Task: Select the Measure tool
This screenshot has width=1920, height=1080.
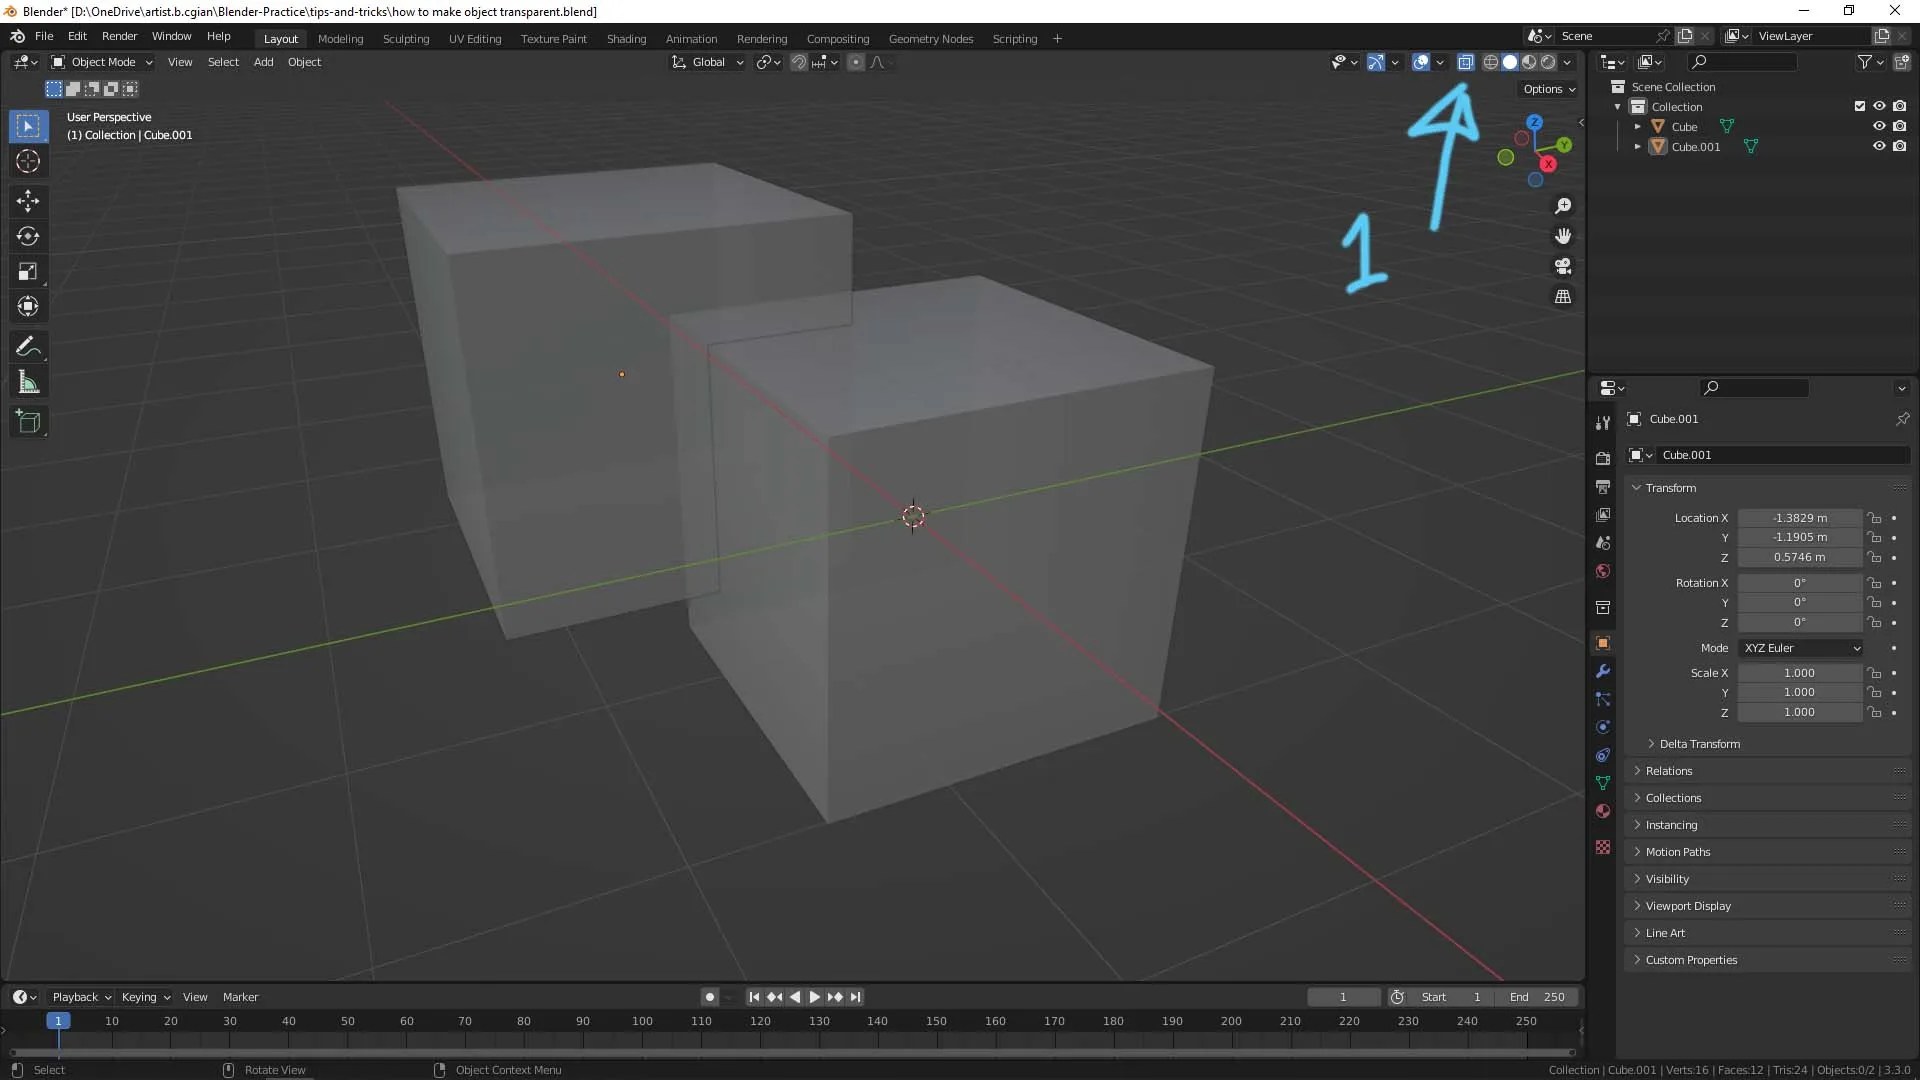Action: (x=28, y=381)
